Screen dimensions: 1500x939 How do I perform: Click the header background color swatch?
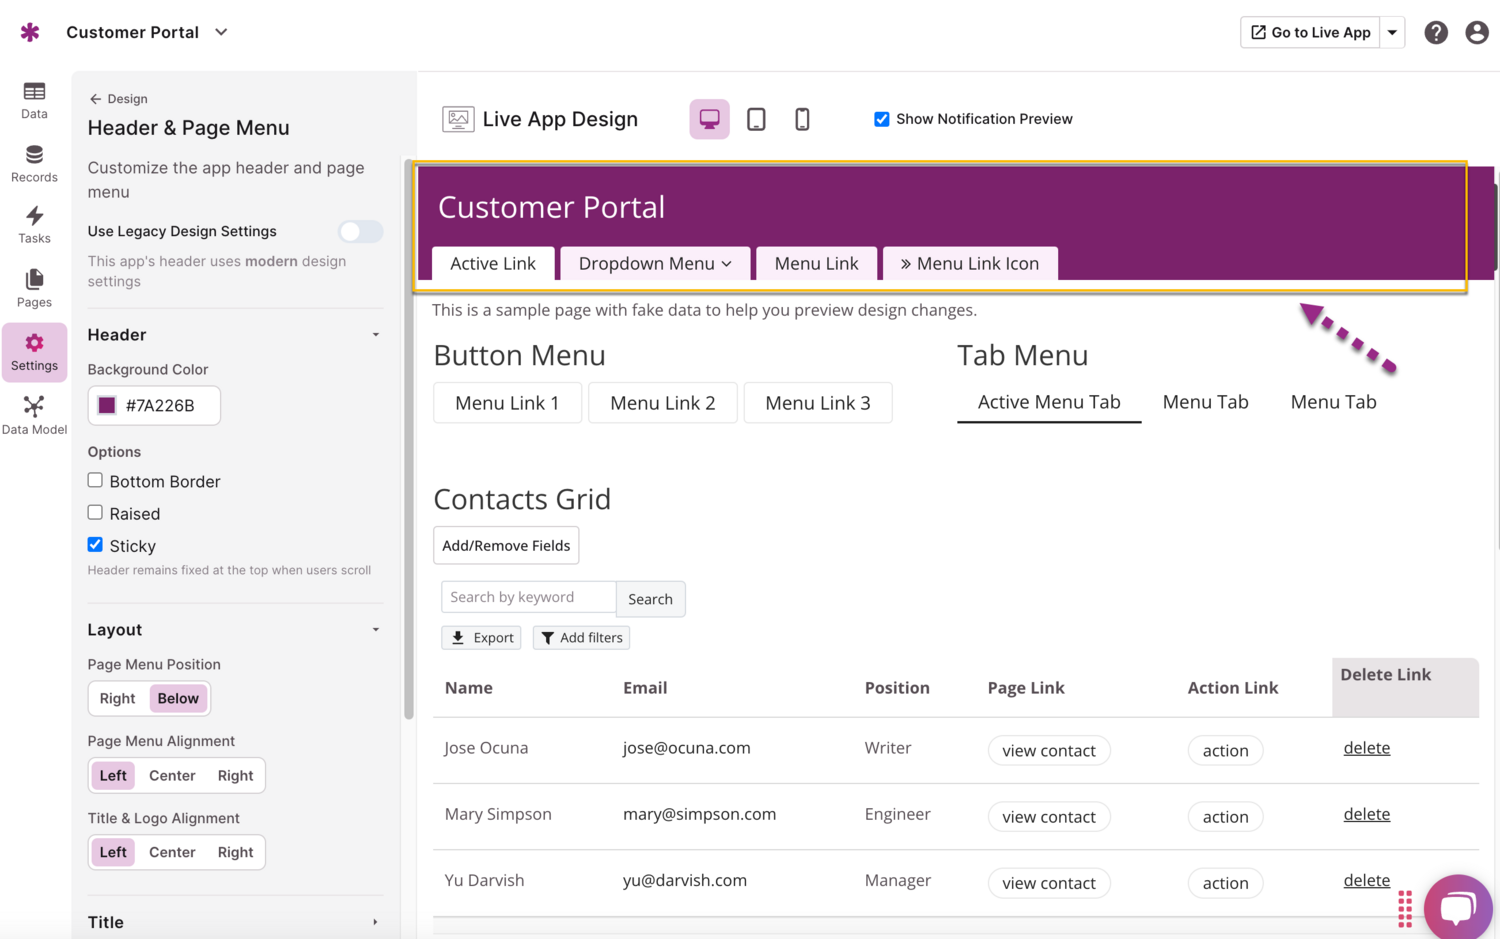click(x=107, y=406)
